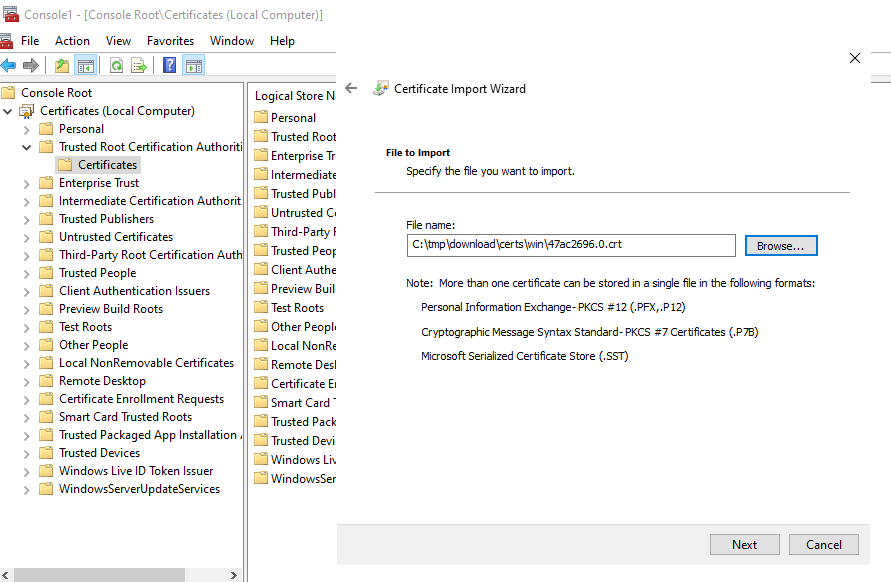Click the Export List toolbar icon
The image size is (891, 582).
point(139,66)
